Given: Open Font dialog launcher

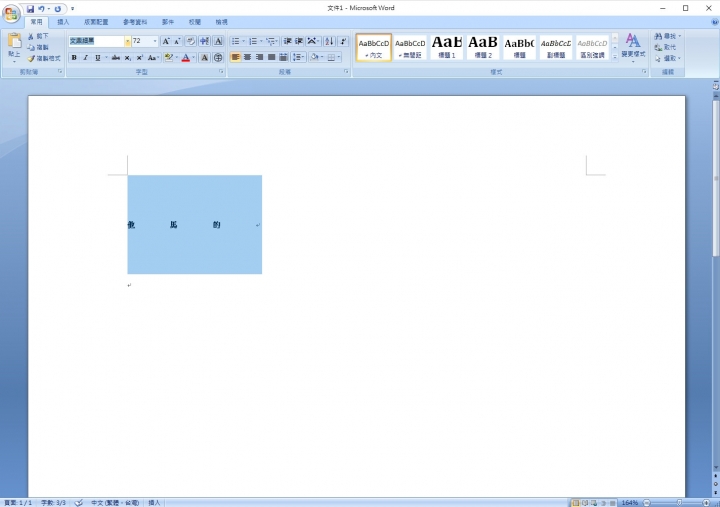Looking at the screenshot, I should 221,72.
